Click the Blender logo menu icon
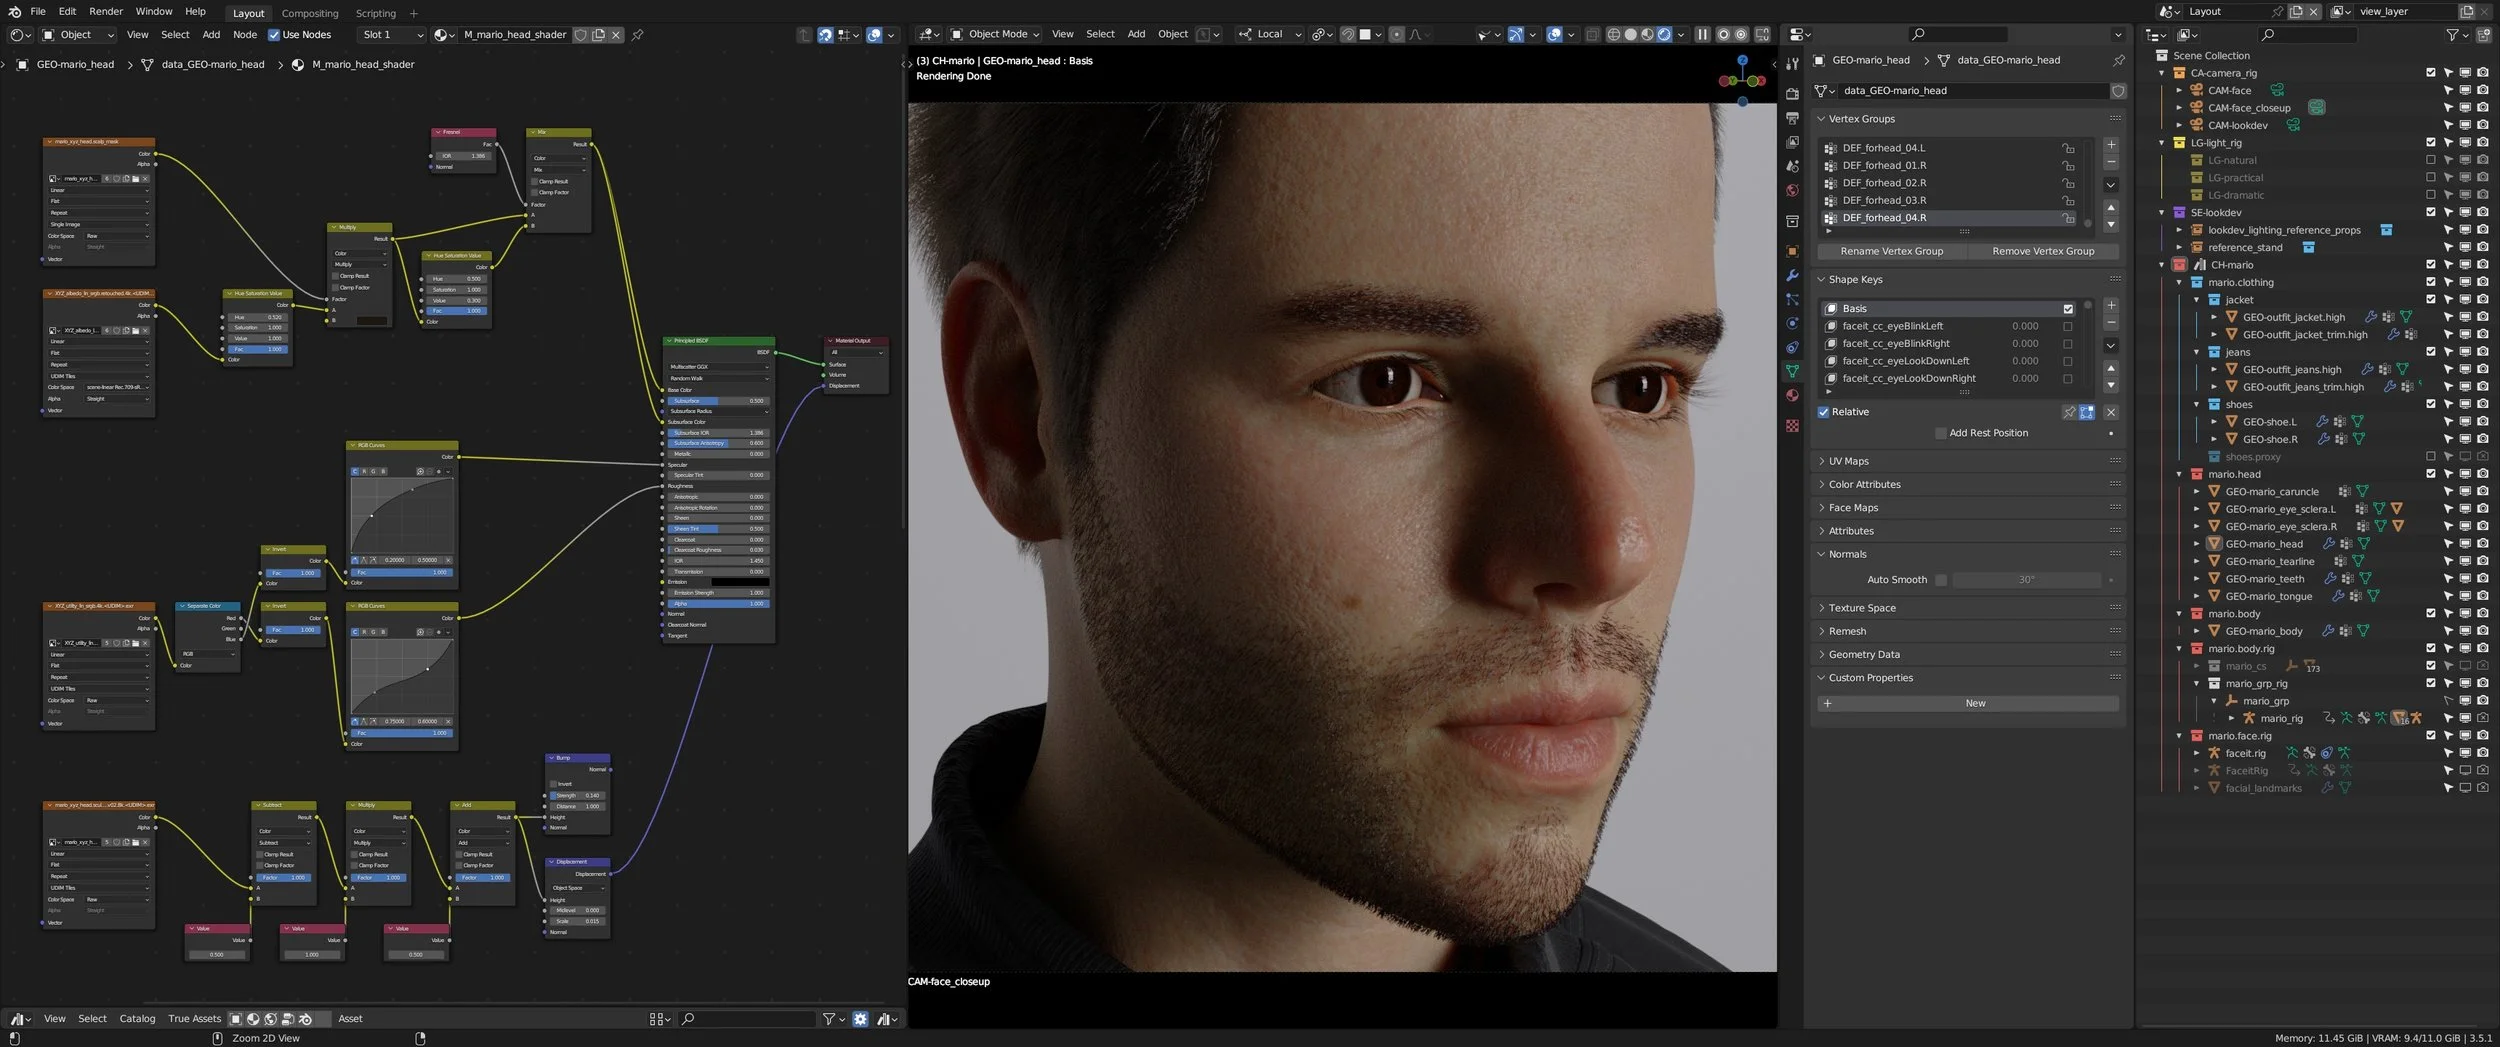The width and height of the screenshot is (2500, 1047). (x=14, y=12)
